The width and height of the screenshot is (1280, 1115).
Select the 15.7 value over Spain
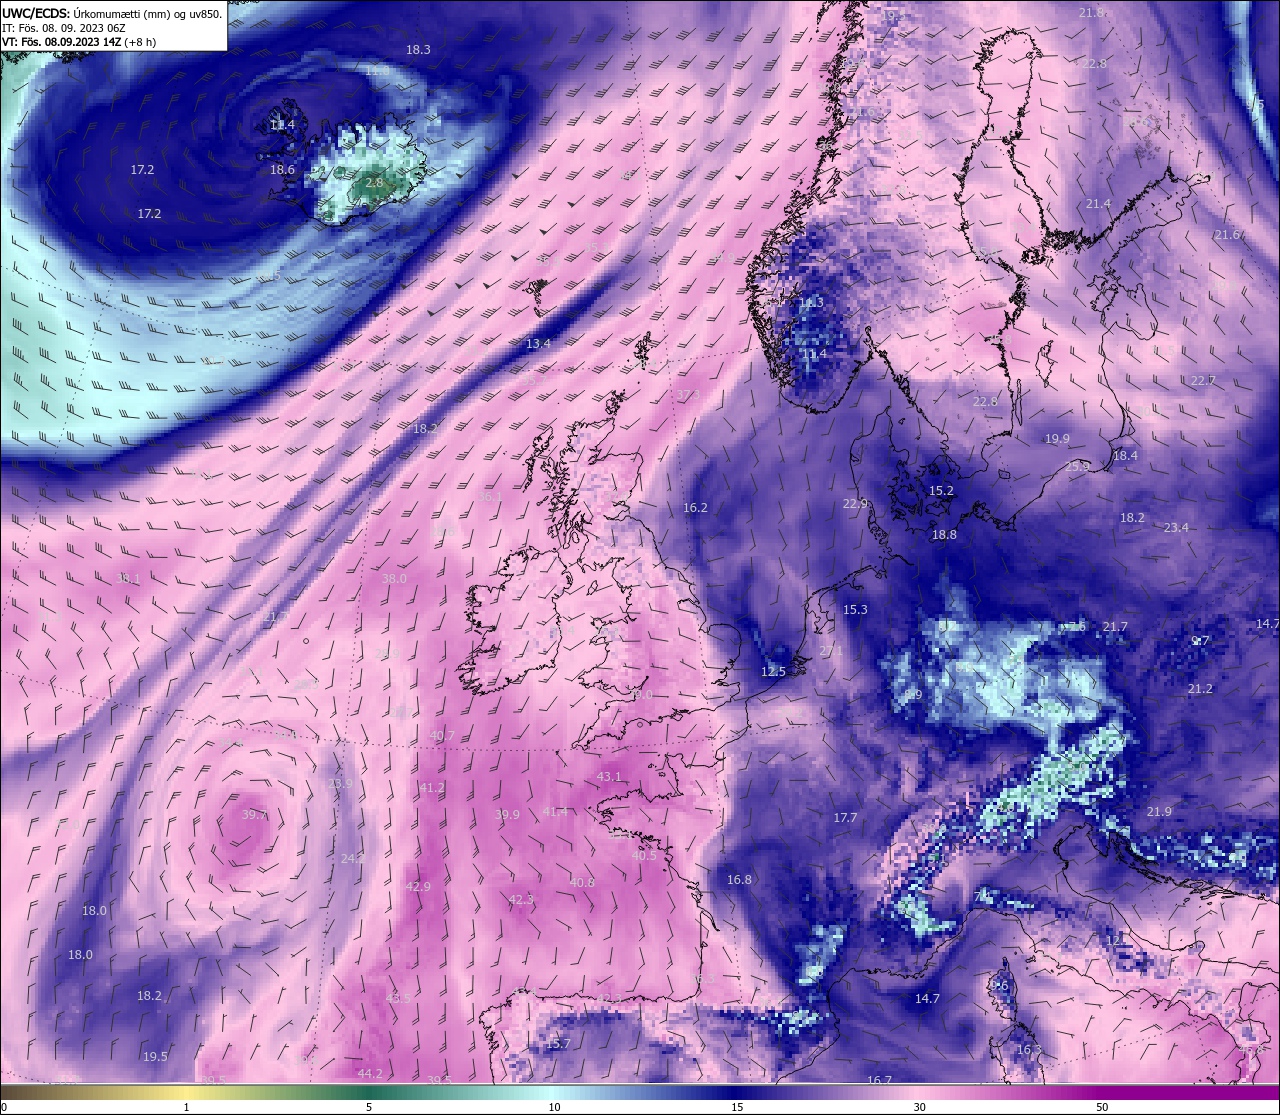click(x=558, y=1043)
